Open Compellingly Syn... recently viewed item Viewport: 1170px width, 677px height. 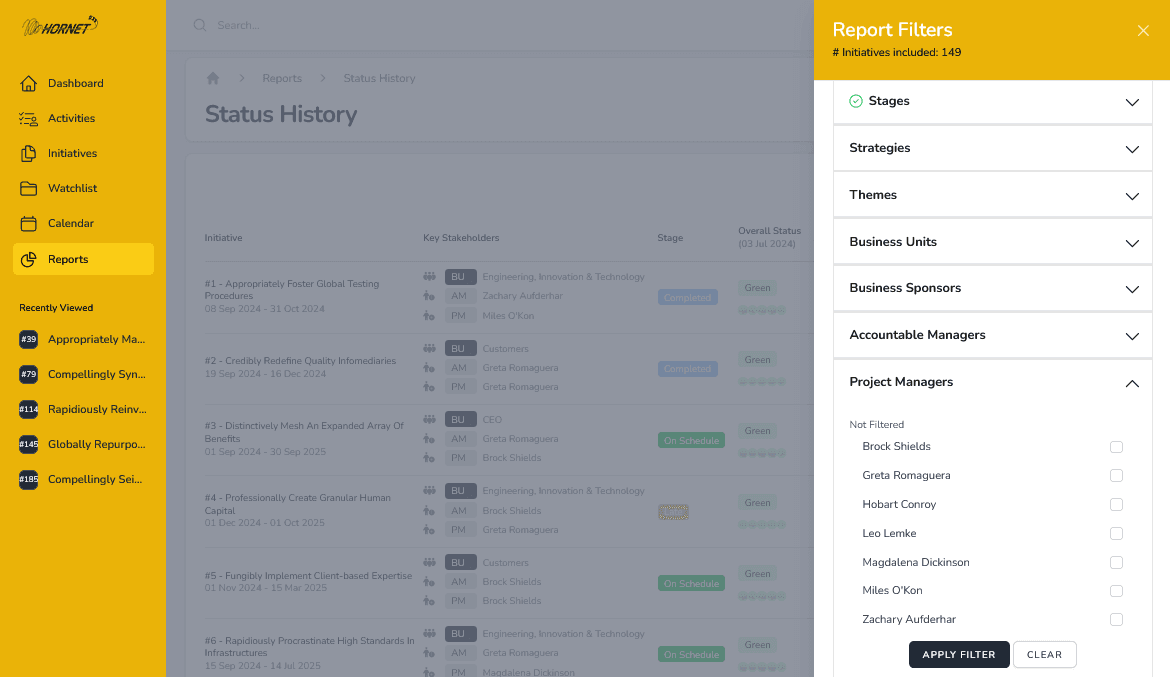[96, 374]
